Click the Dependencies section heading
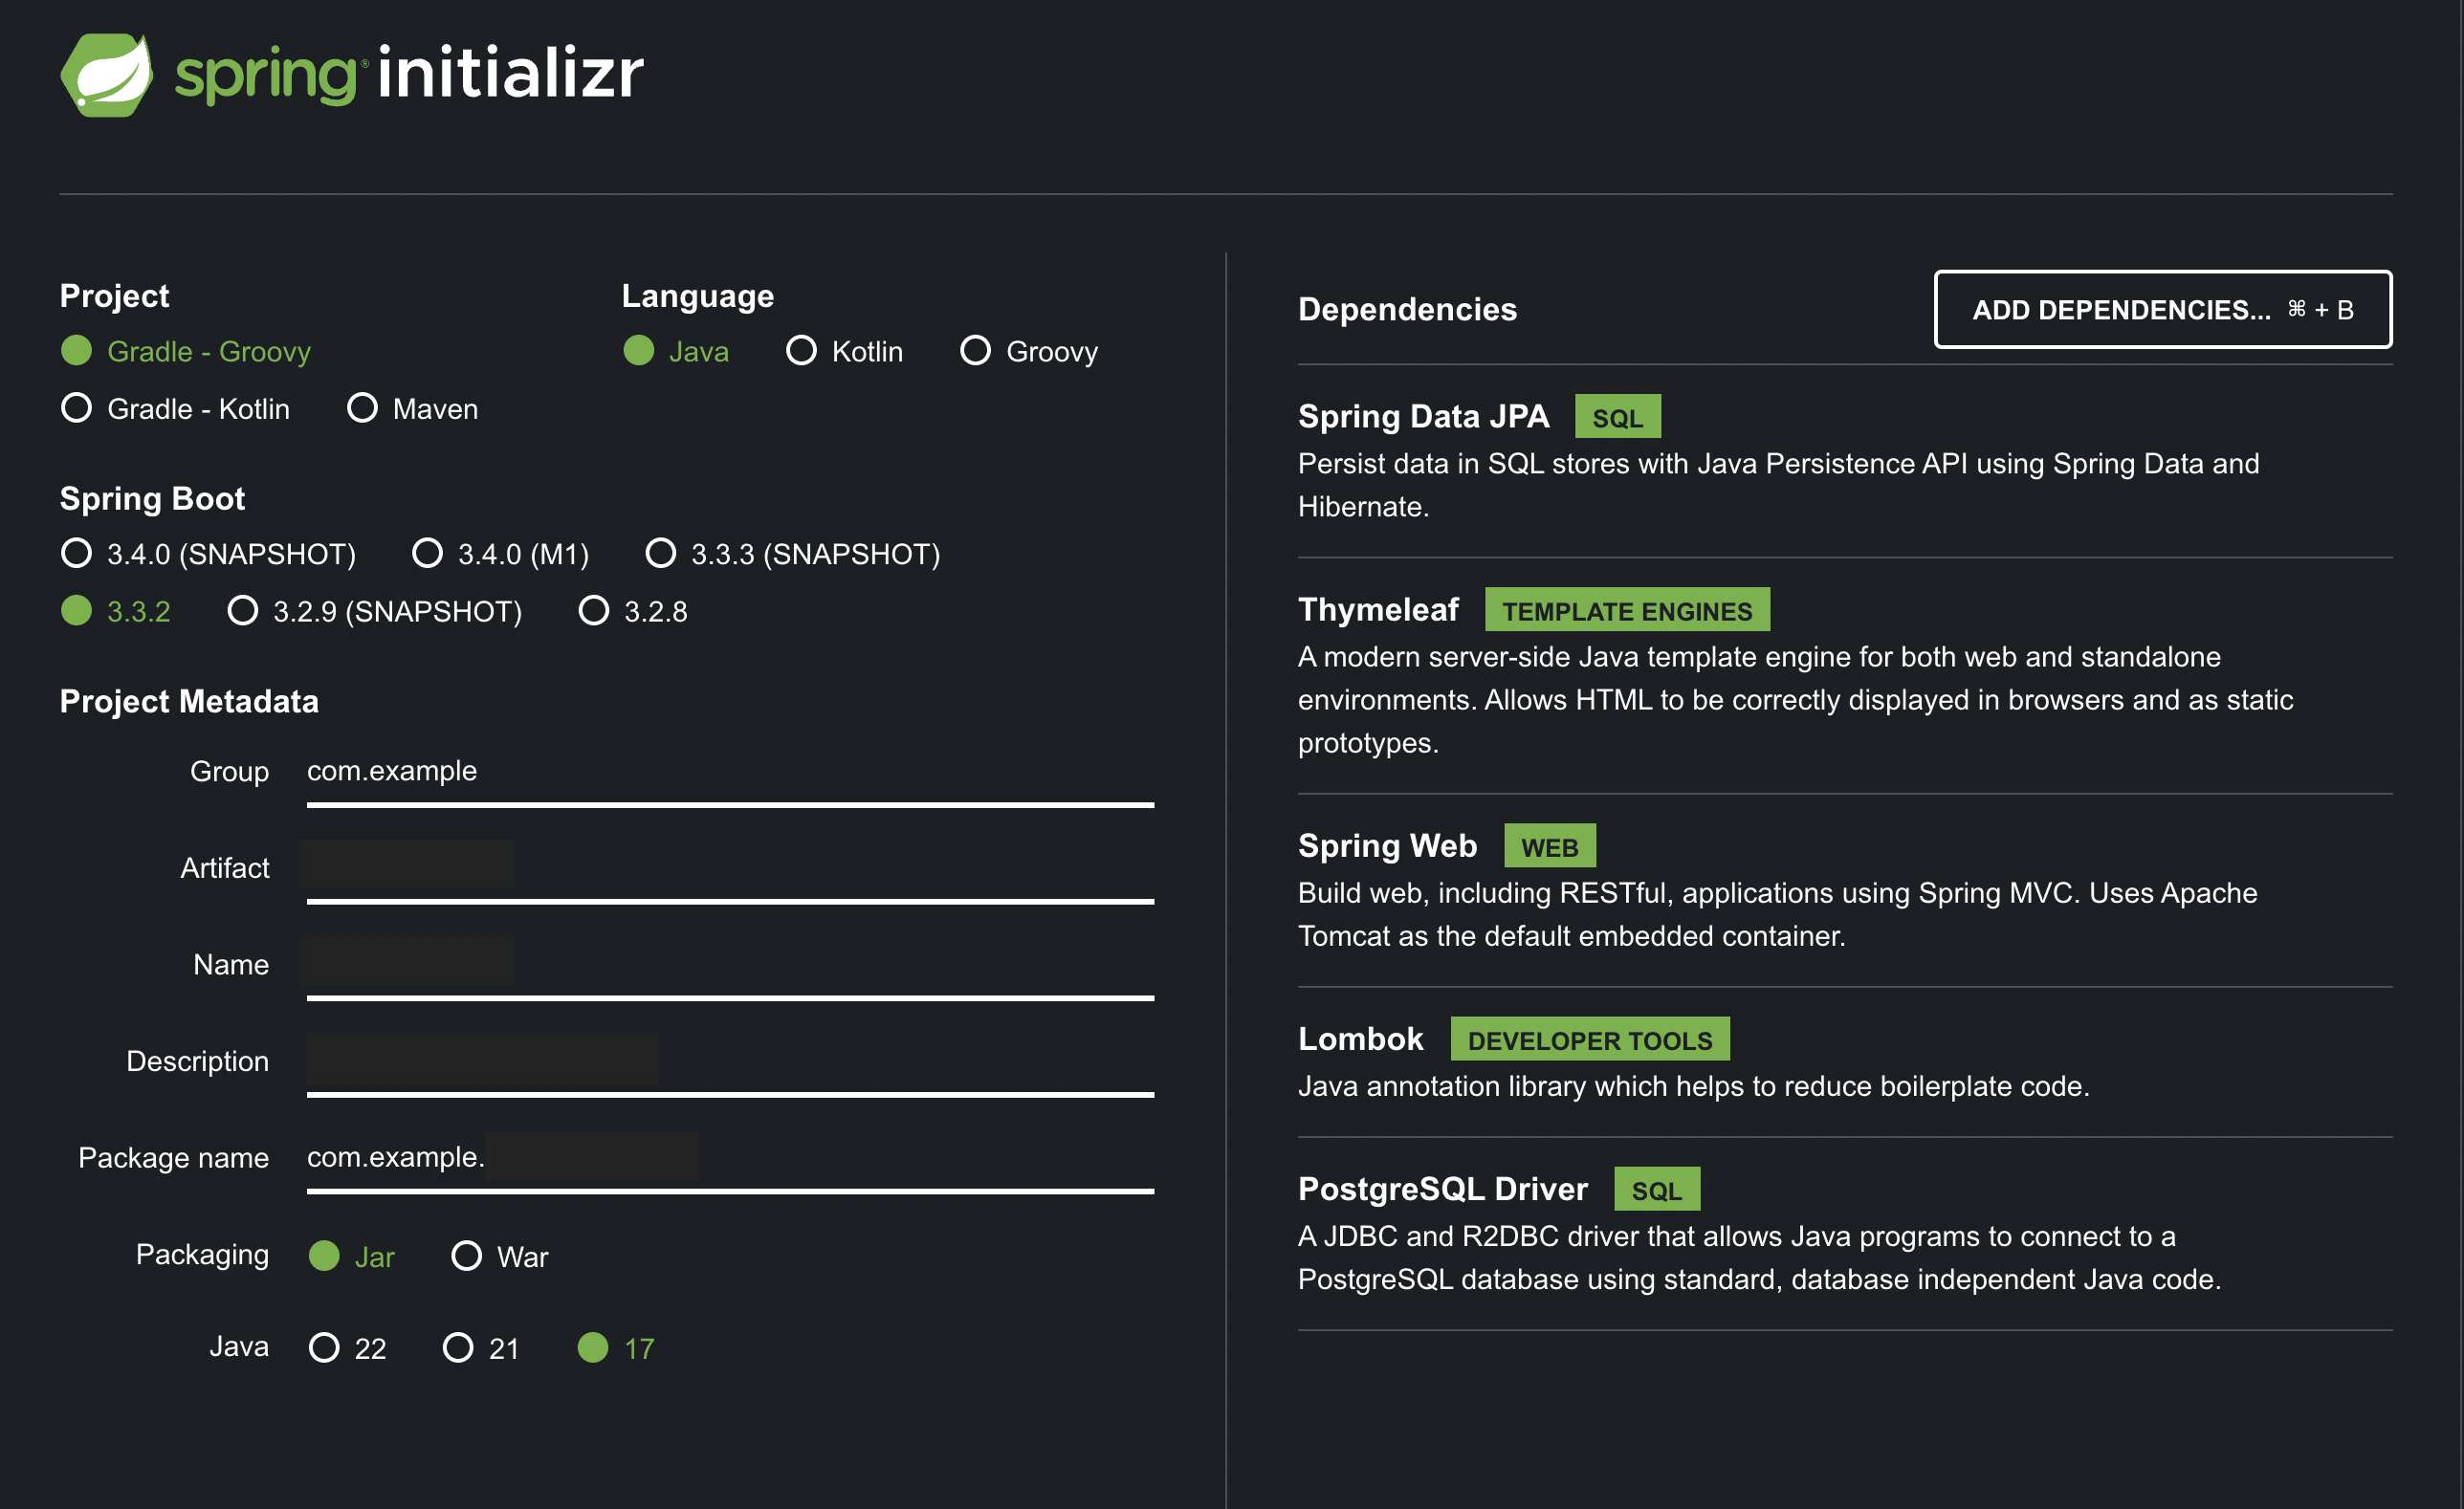The height and width of the screenshot is (1509, 2464). 1407,309
